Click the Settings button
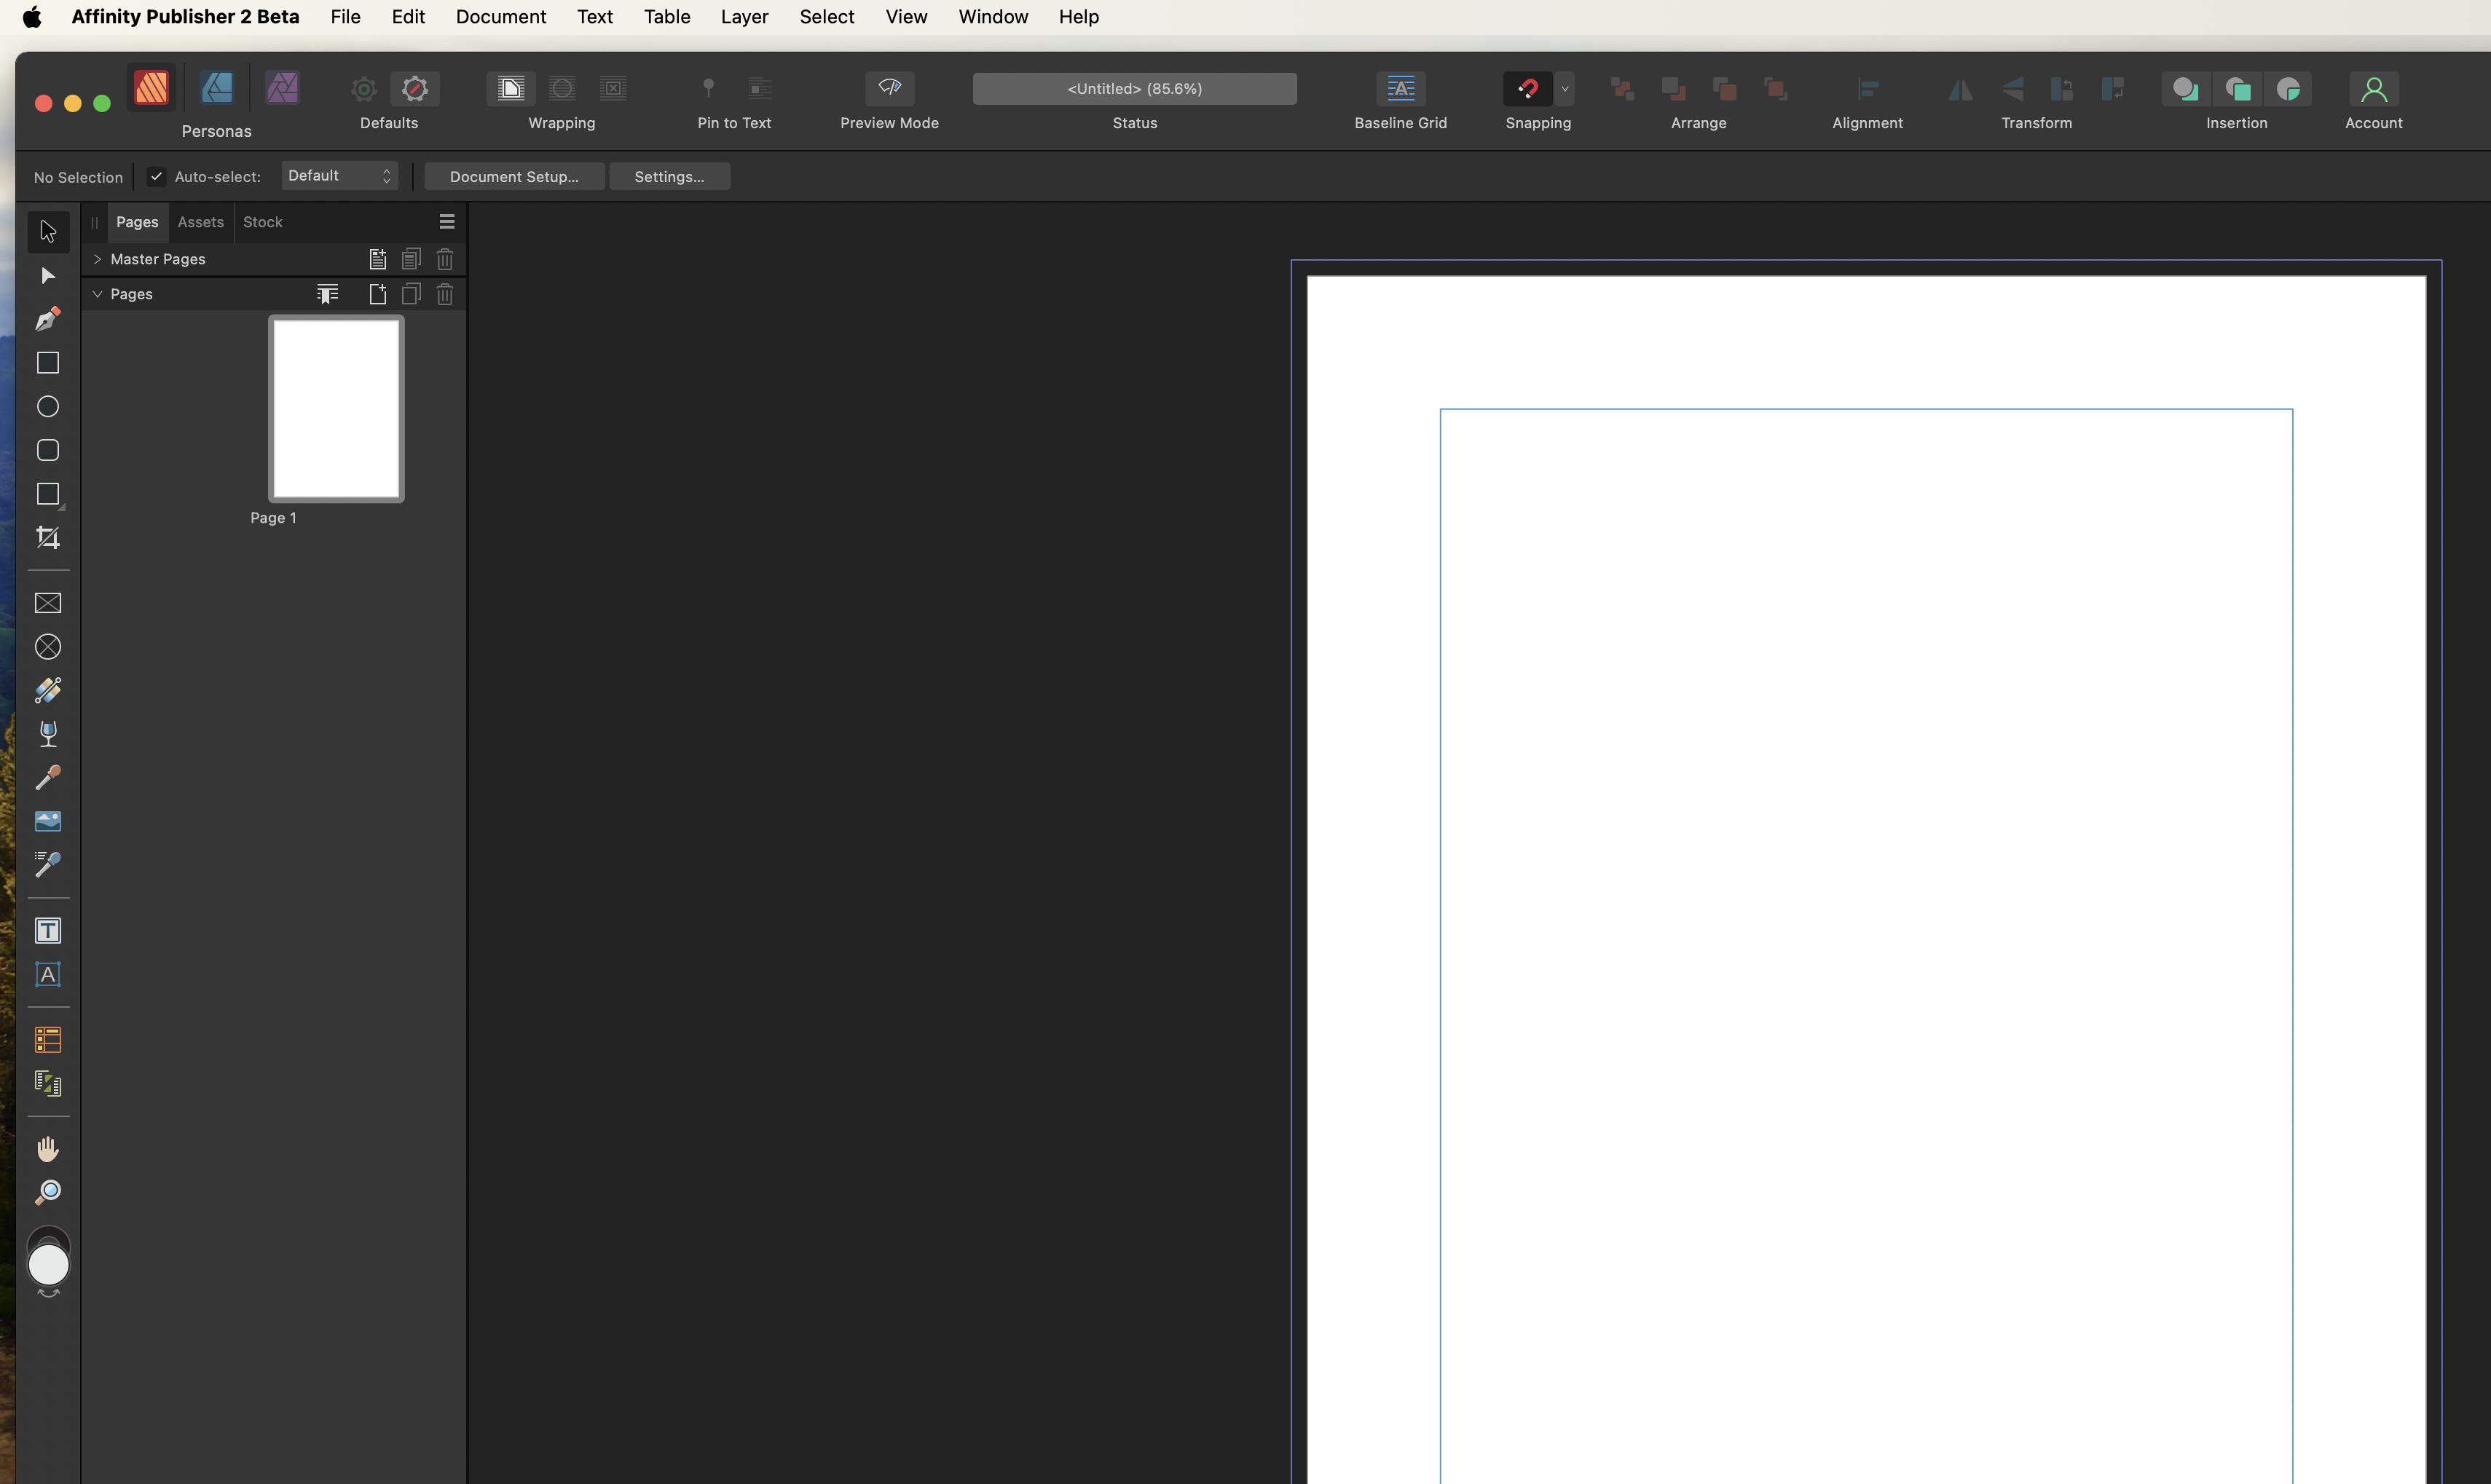Image resolution: width=2491 pixels, height=1484 pixels. [669, 177]
